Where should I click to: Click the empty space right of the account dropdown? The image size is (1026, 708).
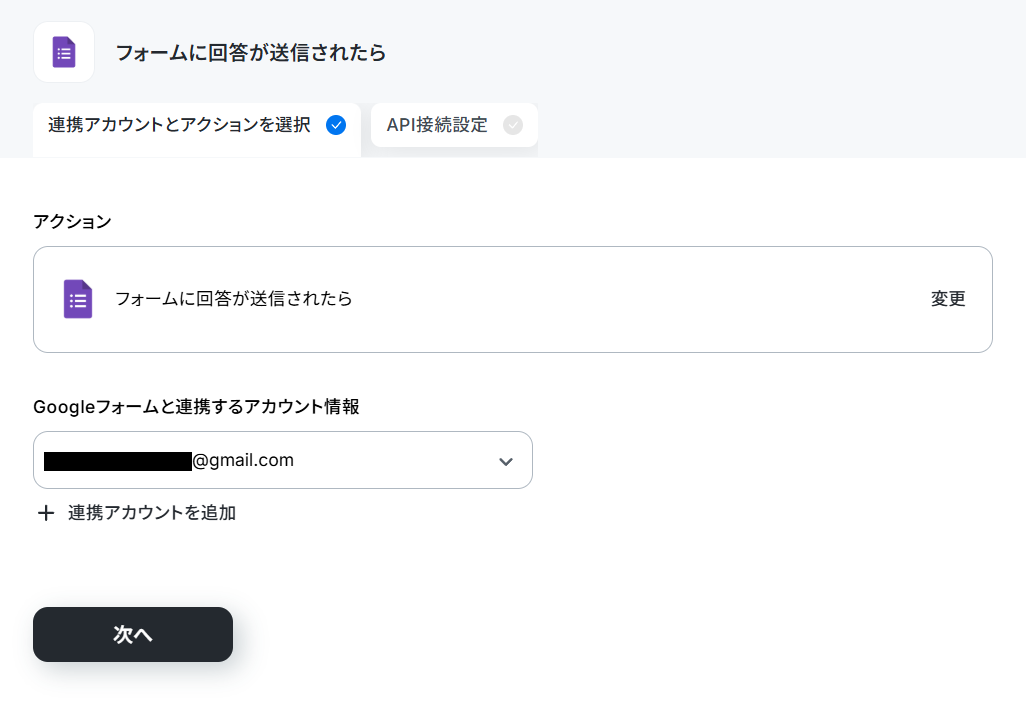762,460
